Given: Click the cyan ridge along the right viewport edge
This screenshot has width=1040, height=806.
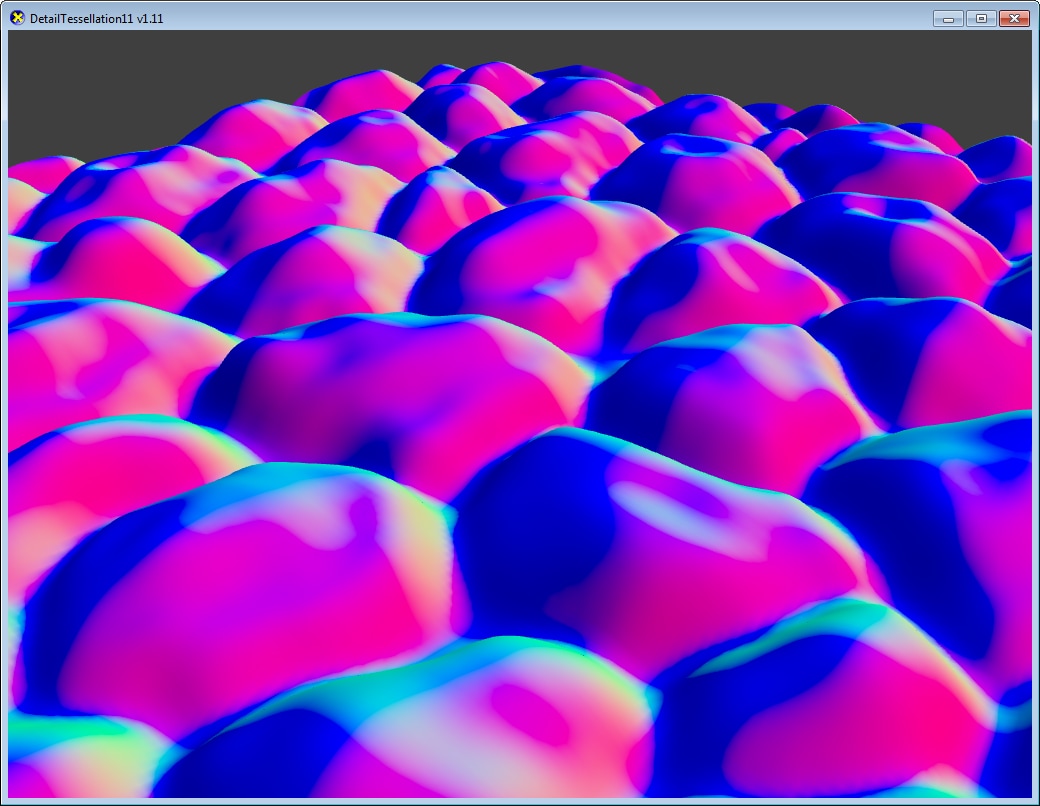Looking at the screenshot, I should click(1010, 425).
